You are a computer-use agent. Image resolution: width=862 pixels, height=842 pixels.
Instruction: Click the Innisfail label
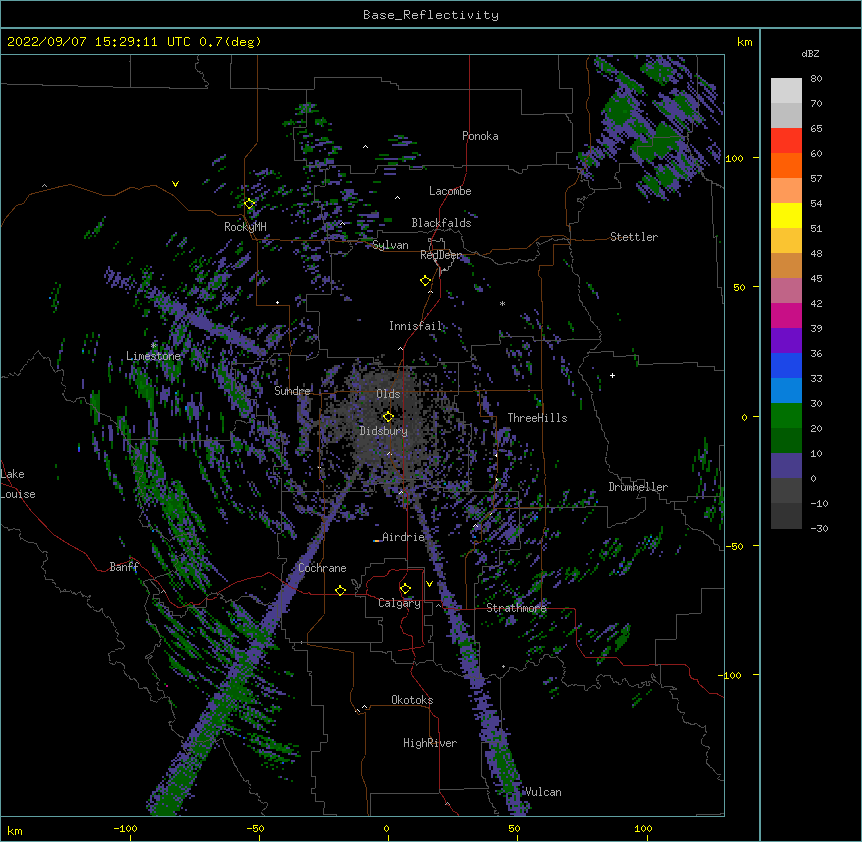coord(416,326)
